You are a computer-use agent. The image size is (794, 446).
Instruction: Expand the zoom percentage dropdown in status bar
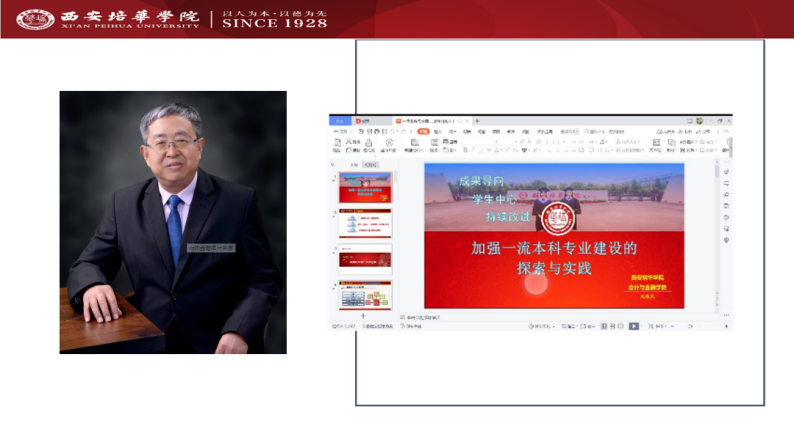tap(662, 326)
